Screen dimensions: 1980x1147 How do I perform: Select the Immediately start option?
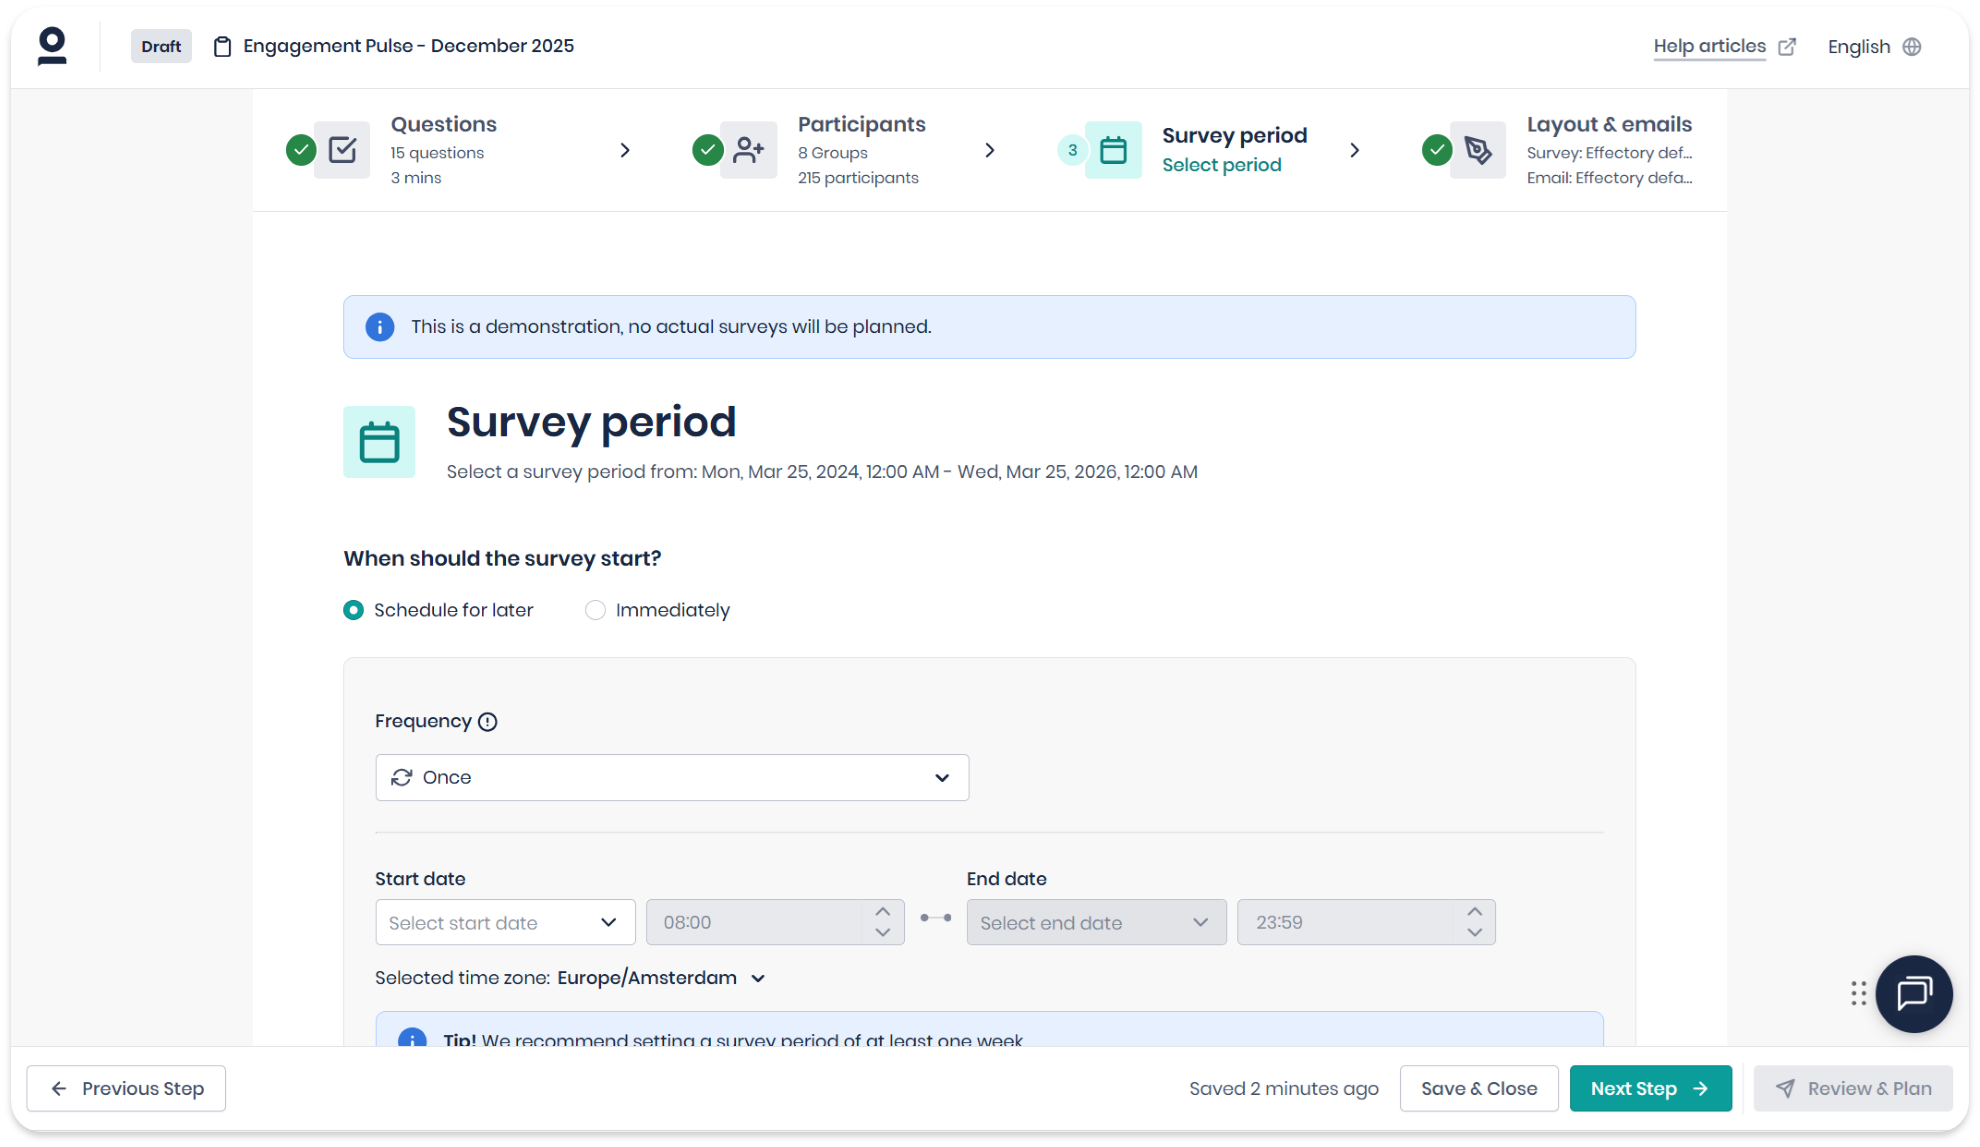point(595,610)
